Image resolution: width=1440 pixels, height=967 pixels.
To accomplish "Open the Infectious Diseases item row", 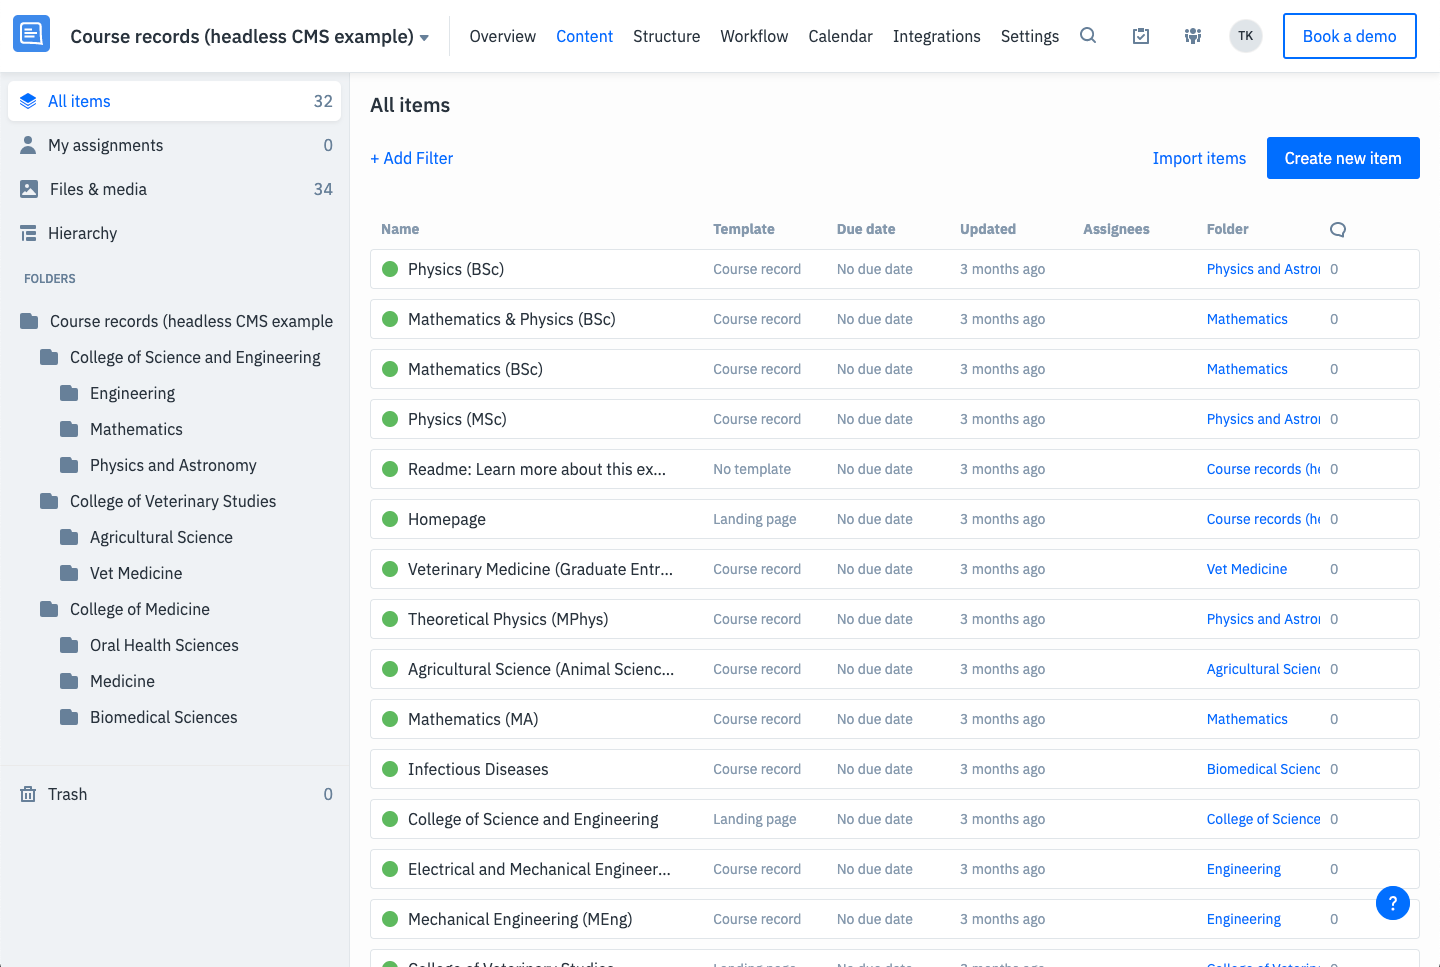I will click(x=895, y=769).
